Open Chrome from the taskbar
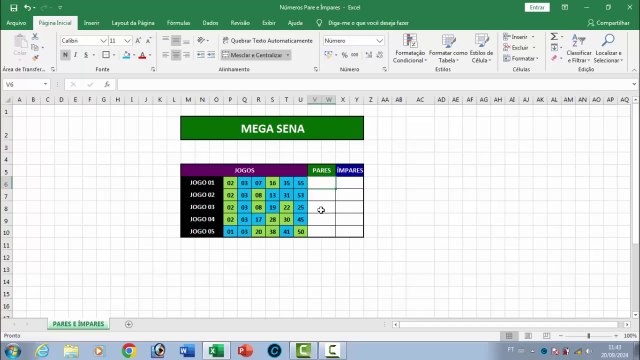The height and width of the screenshot is (360, 640). 129,351
